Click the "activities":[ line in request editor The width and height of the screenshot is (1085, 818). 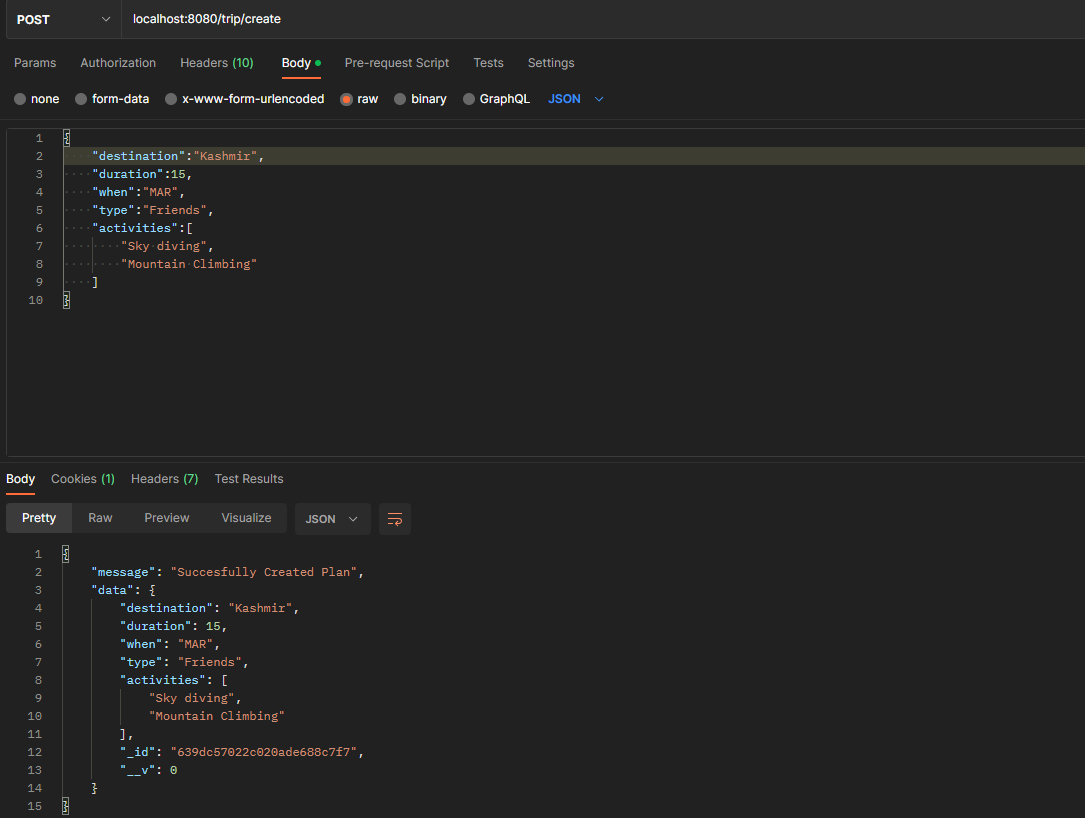tap(143, 228)
